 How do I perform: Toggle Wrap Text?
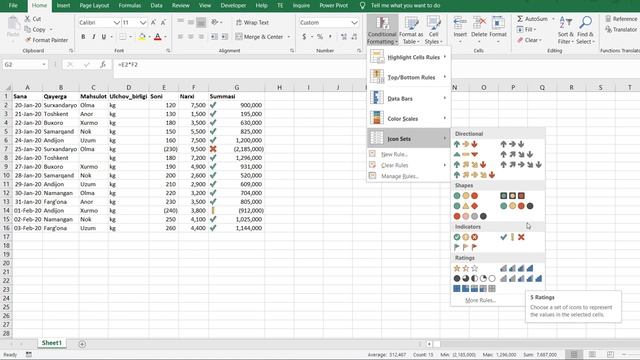tap(252, 22)
